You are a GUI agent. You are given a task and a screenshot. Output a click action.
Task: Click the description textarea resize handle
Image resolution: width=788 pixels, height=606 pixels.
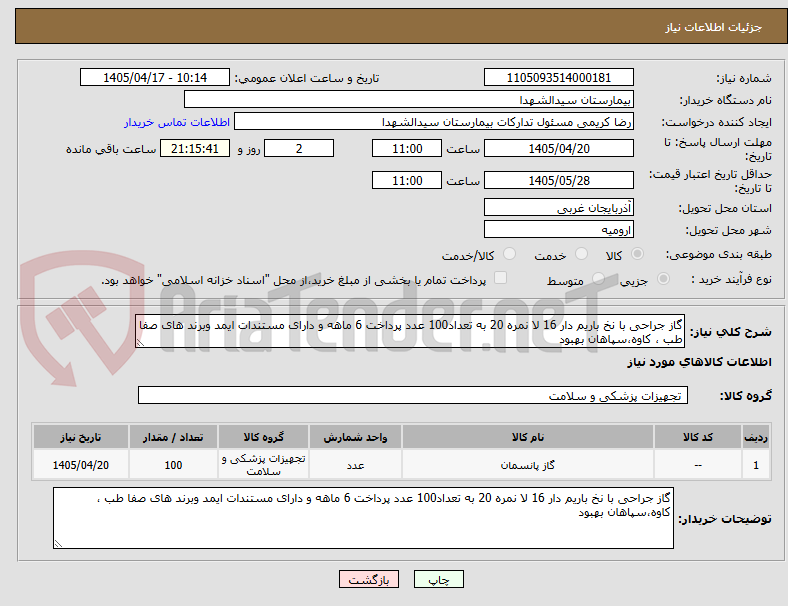click(140, 343)
